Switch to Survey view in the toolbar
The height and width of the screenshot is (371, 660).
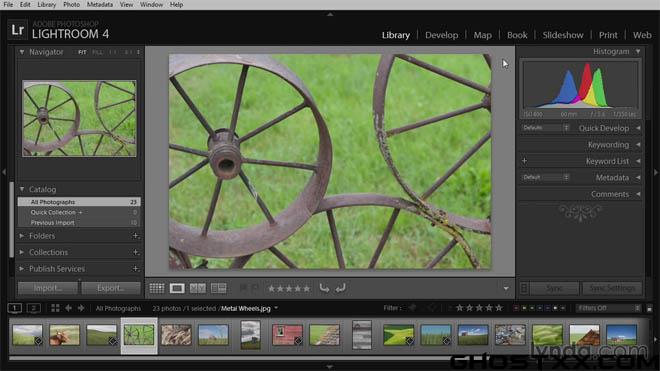[218, 288]
